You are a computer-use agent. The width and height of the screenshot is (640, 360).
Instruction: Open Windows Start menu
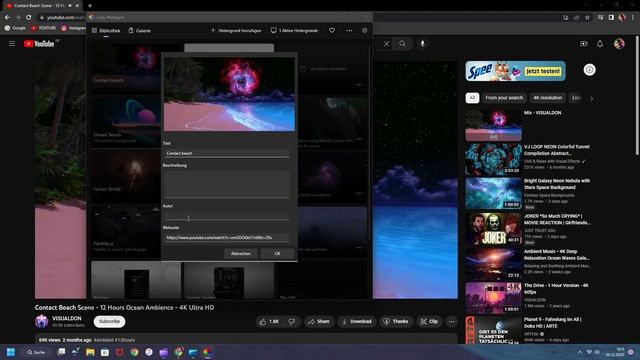11,352
